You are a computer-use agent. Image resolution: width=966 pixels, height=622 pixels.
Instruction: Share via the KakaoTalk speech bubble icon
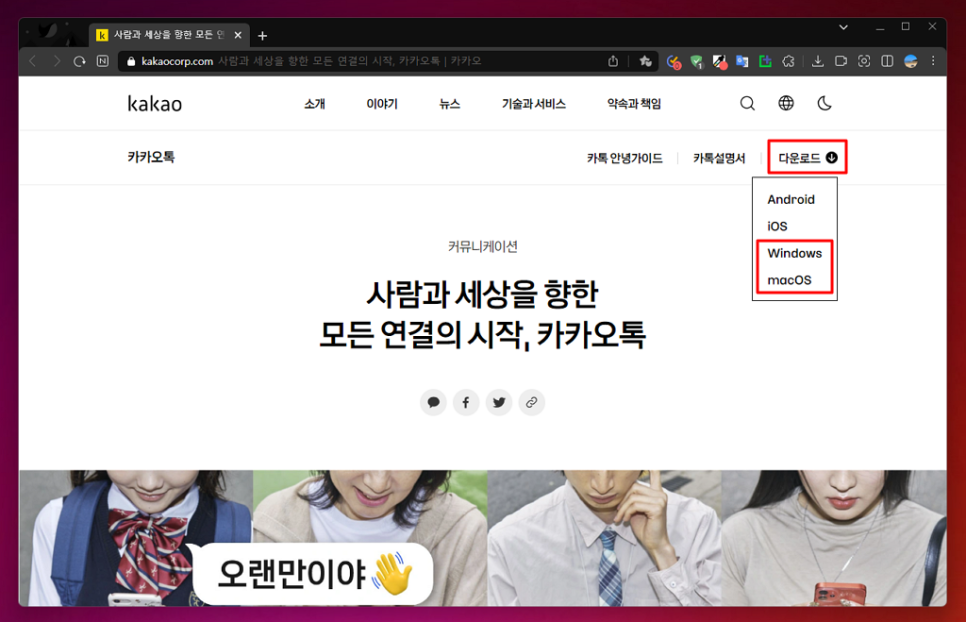[x=434, y=402]
